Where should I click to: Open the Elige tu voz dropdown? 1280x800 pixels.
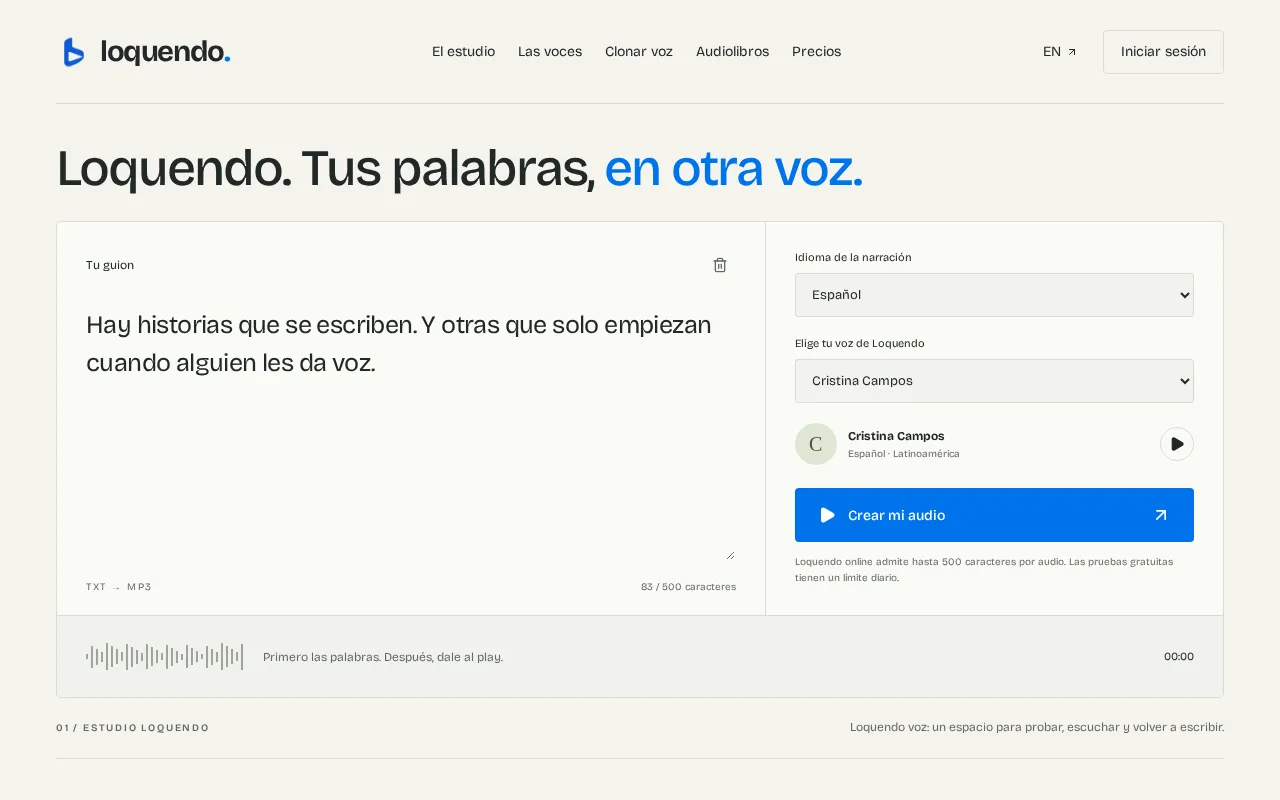pyautogui.click(x=994, y=381)
